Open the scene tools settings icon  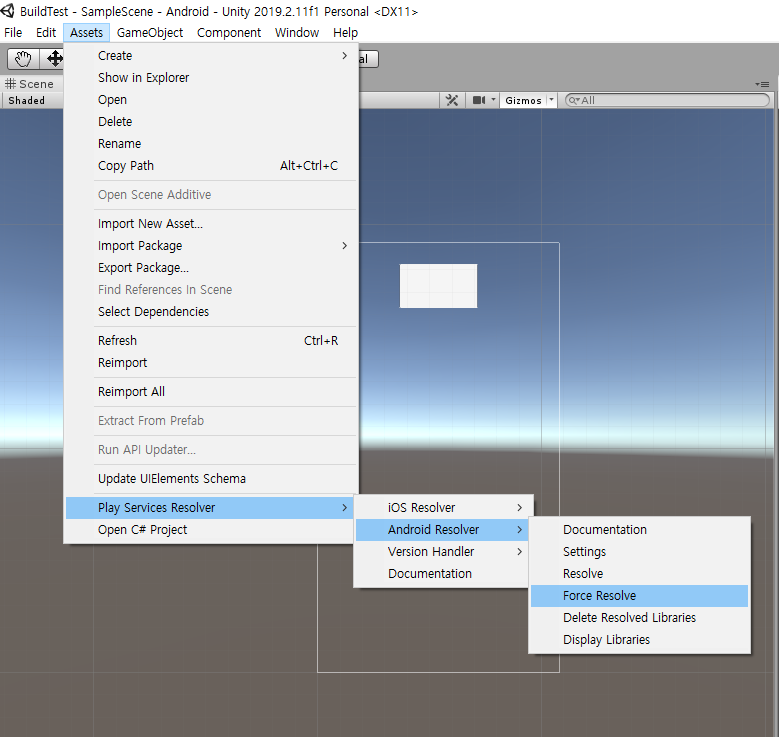coord(452,100)
